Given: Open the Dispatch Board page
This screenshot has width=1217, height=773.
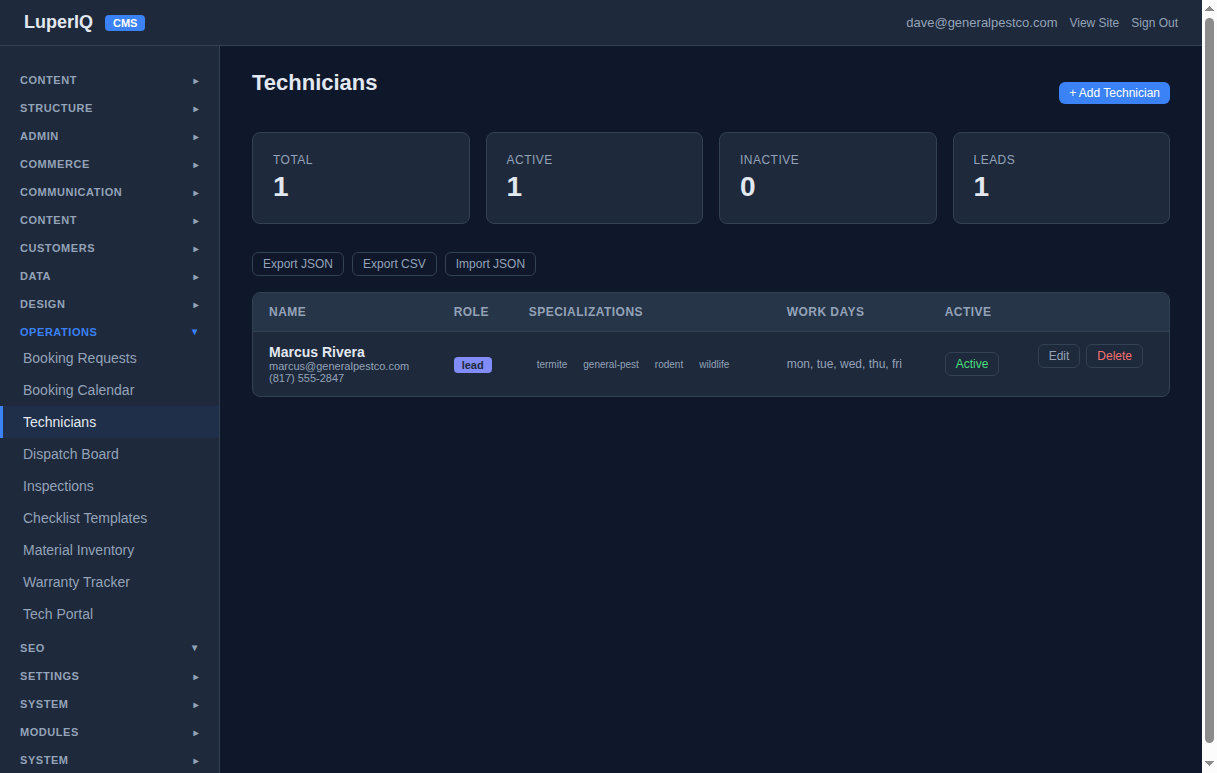Looking at the screenshot, I should point(71,454).
